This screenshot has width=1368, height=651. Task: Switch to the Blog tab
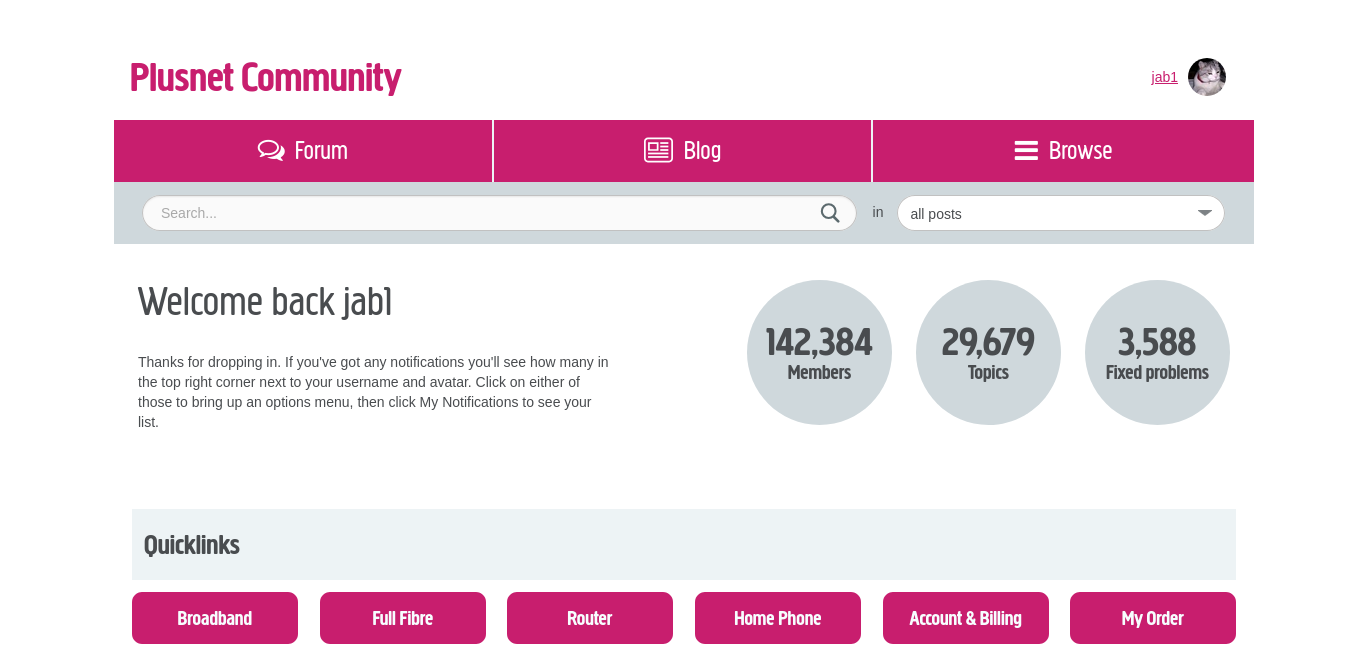click(700, 150)
